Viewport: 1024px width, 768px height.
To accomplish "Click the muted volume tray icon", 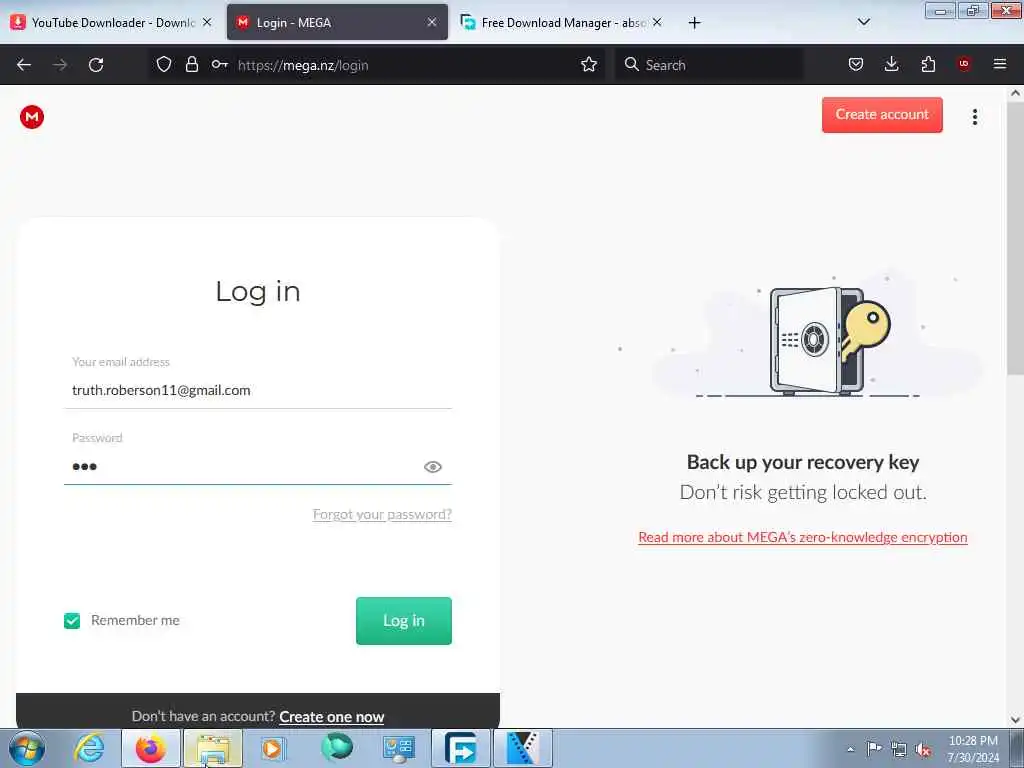I will [x=923, y=749].
